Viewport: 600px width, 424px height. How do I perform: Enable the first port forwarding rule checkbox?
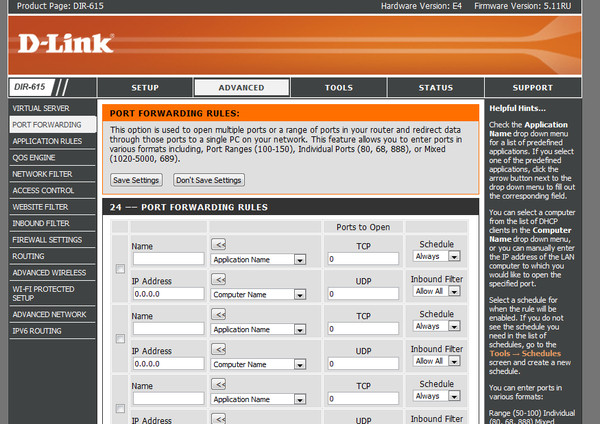(120, 269)
